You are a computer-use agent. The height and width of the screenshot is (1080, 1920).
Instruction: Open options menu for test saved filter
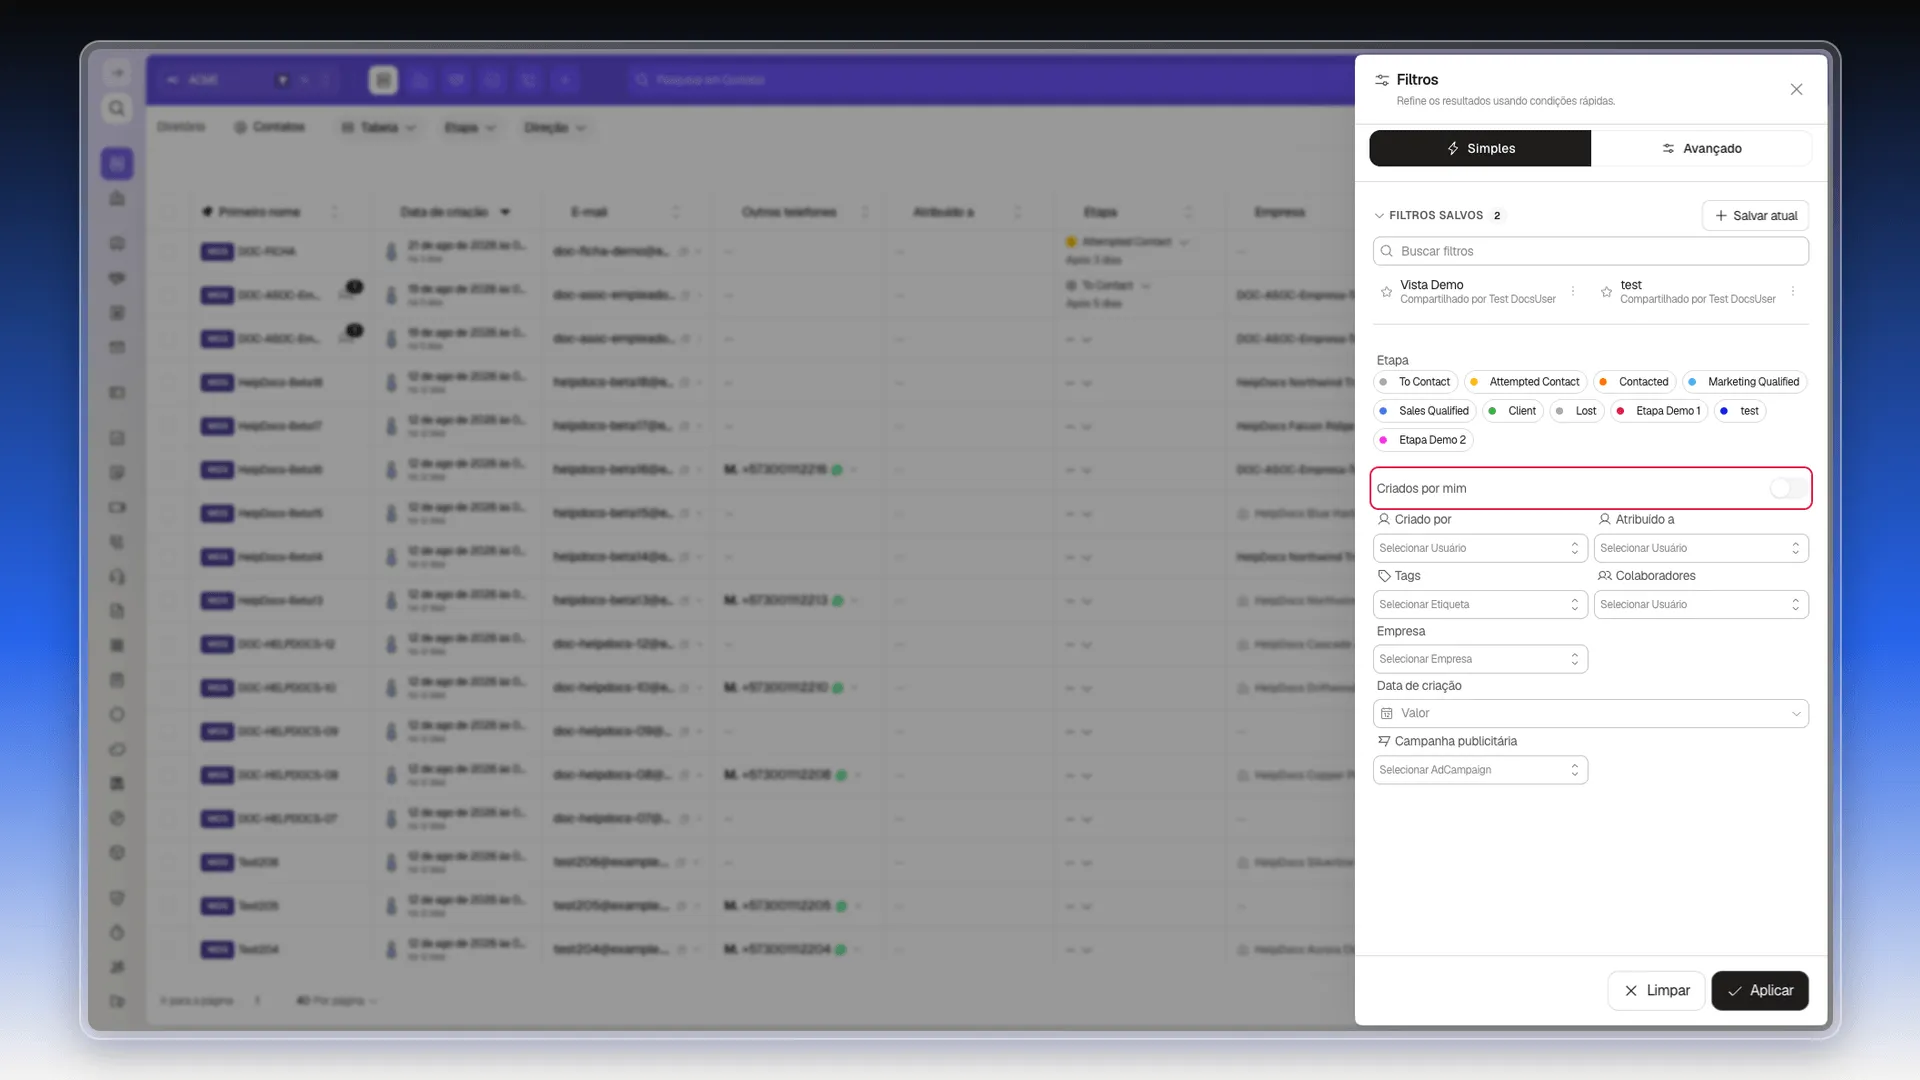pyautogui.click(x=1792, y=291)
